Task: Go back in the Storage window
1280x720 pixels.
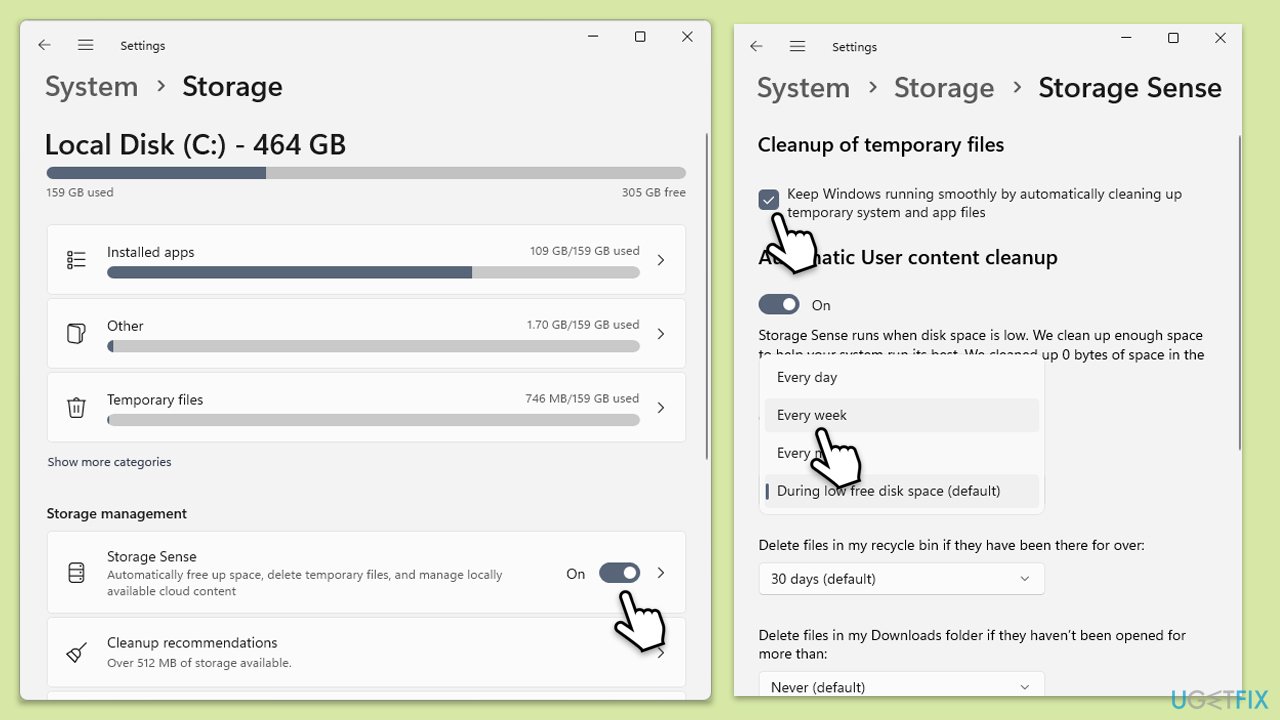Action: 44,45
